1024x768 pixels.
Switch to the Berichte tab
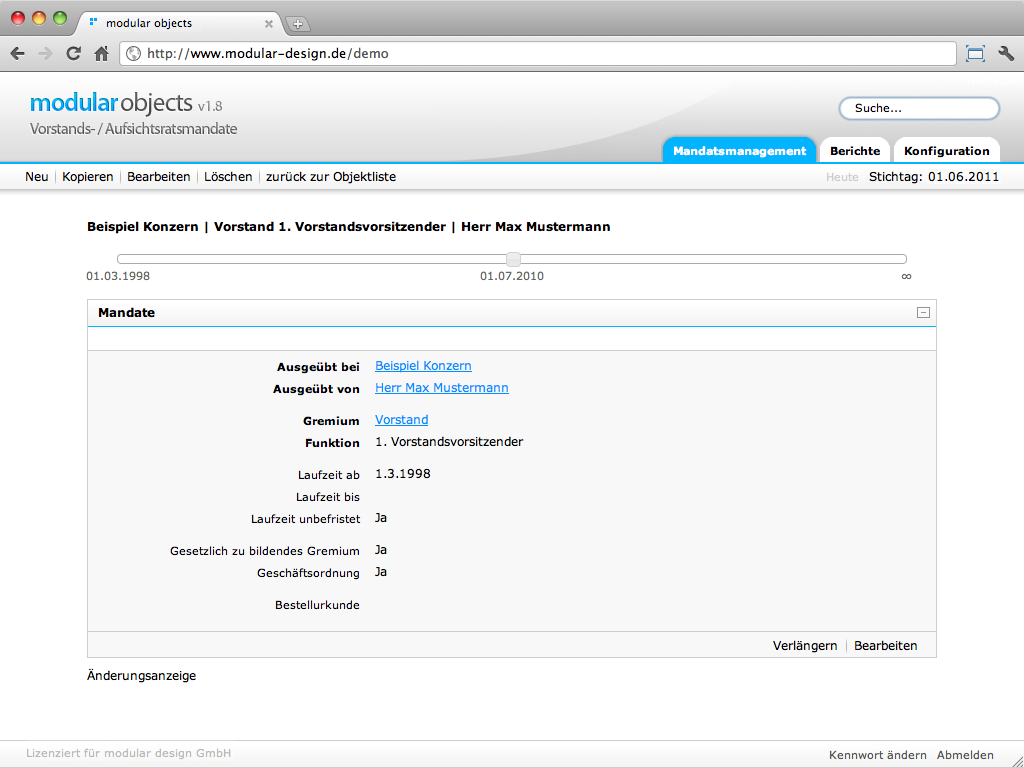pos(855,151)
